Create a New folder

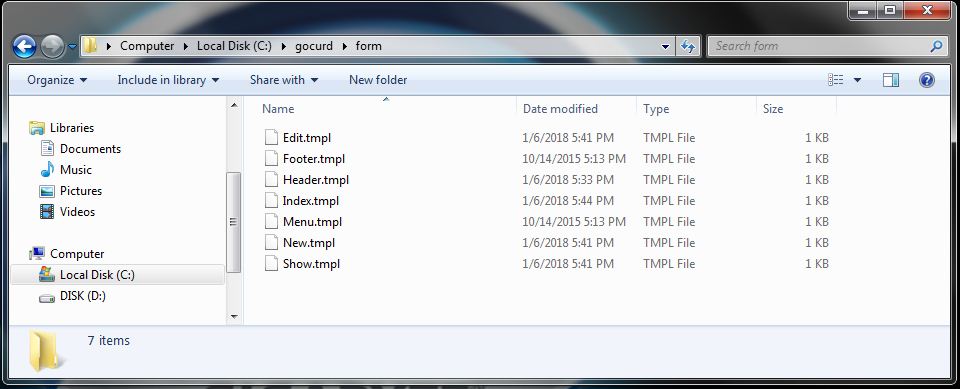(x=378, y=80)
